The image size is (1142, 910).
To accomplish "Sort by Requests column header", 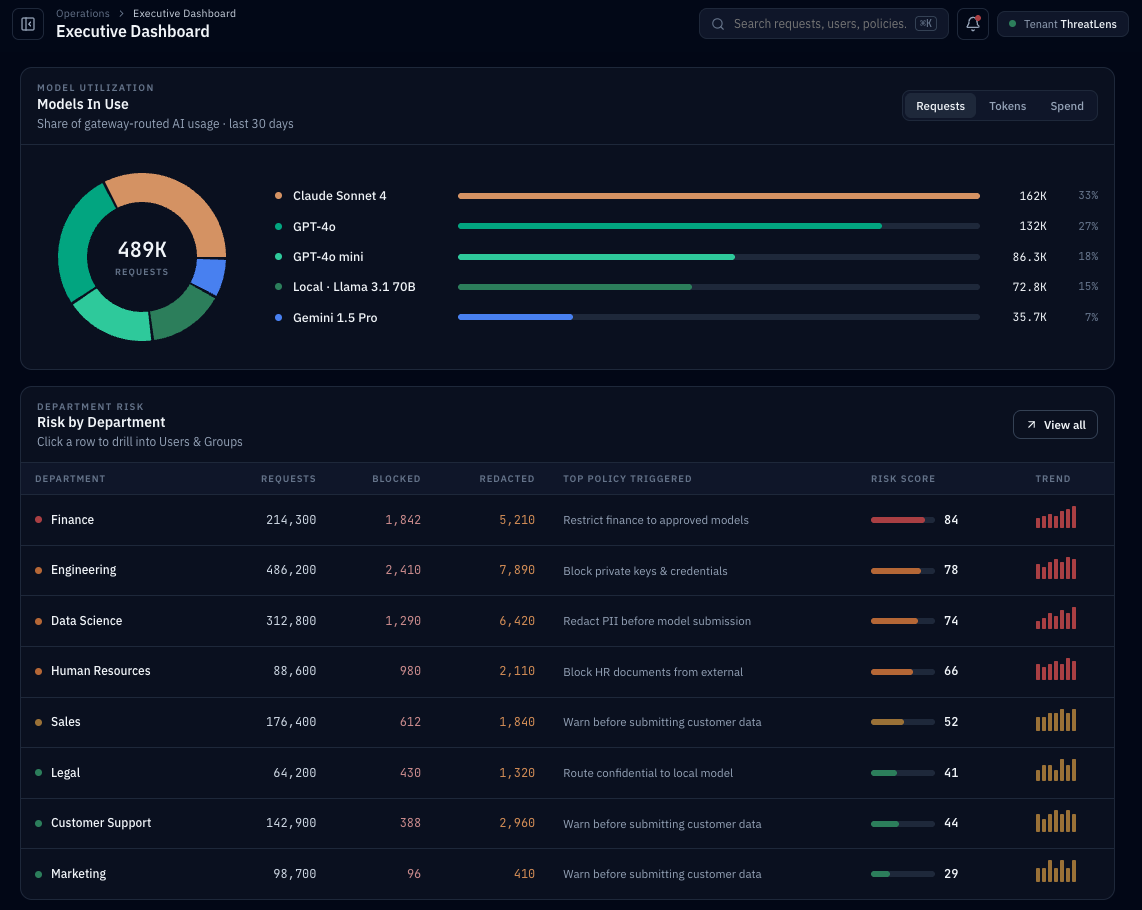I will click(x=288, y=479).
